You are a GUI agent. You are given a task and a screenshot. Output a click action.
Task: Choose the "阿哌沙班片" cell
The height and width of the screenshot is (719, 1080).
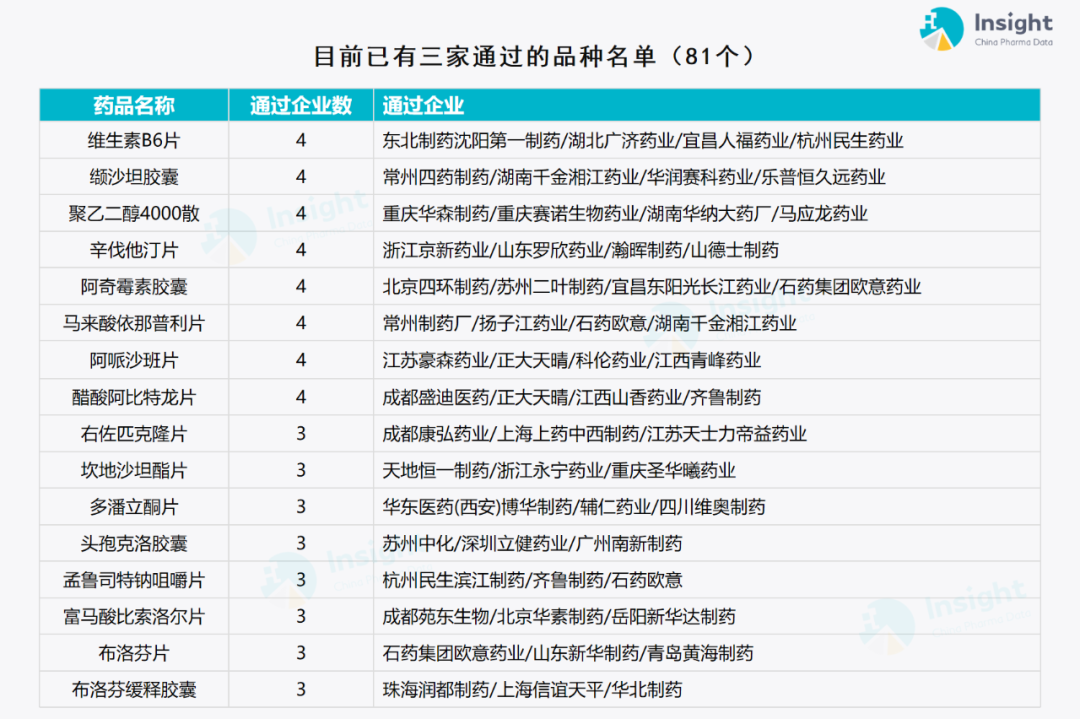[x=134, y=360]
